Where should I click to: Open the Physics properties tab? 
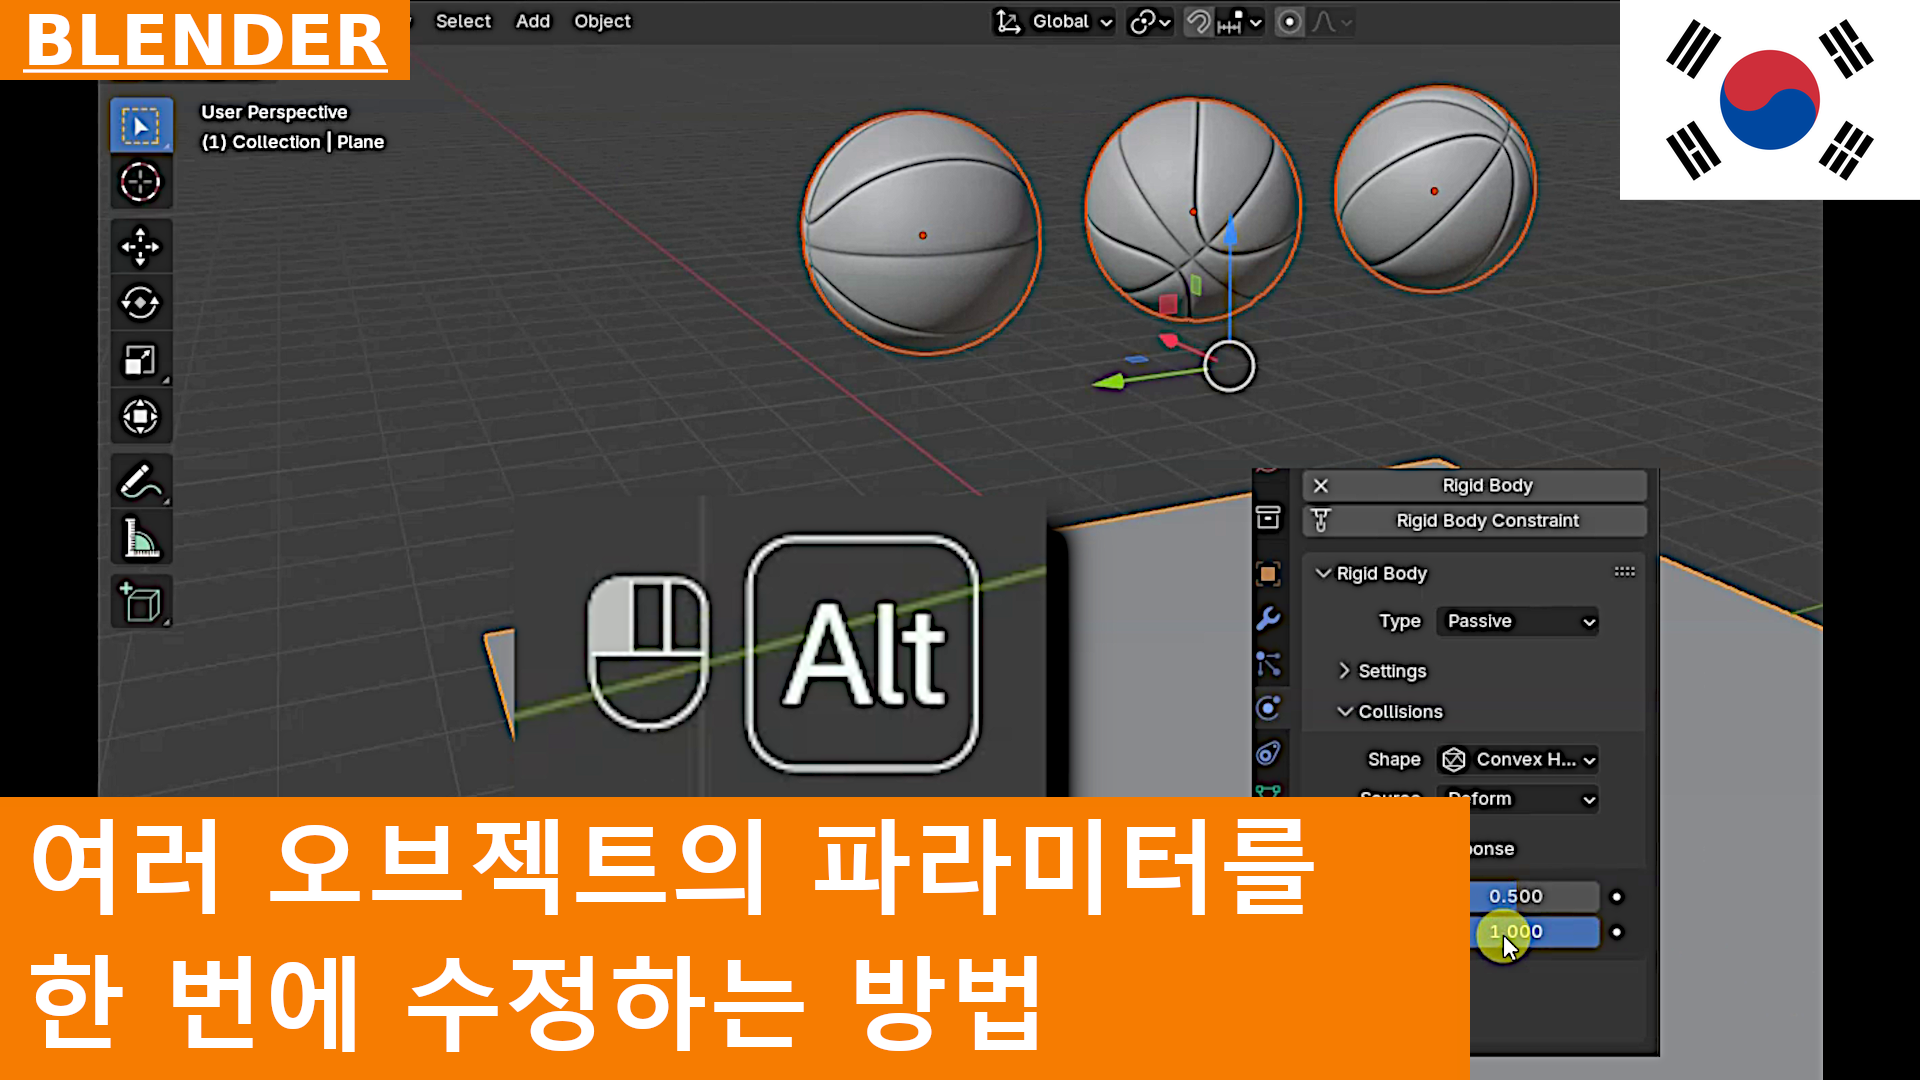tap(1268, 708)
